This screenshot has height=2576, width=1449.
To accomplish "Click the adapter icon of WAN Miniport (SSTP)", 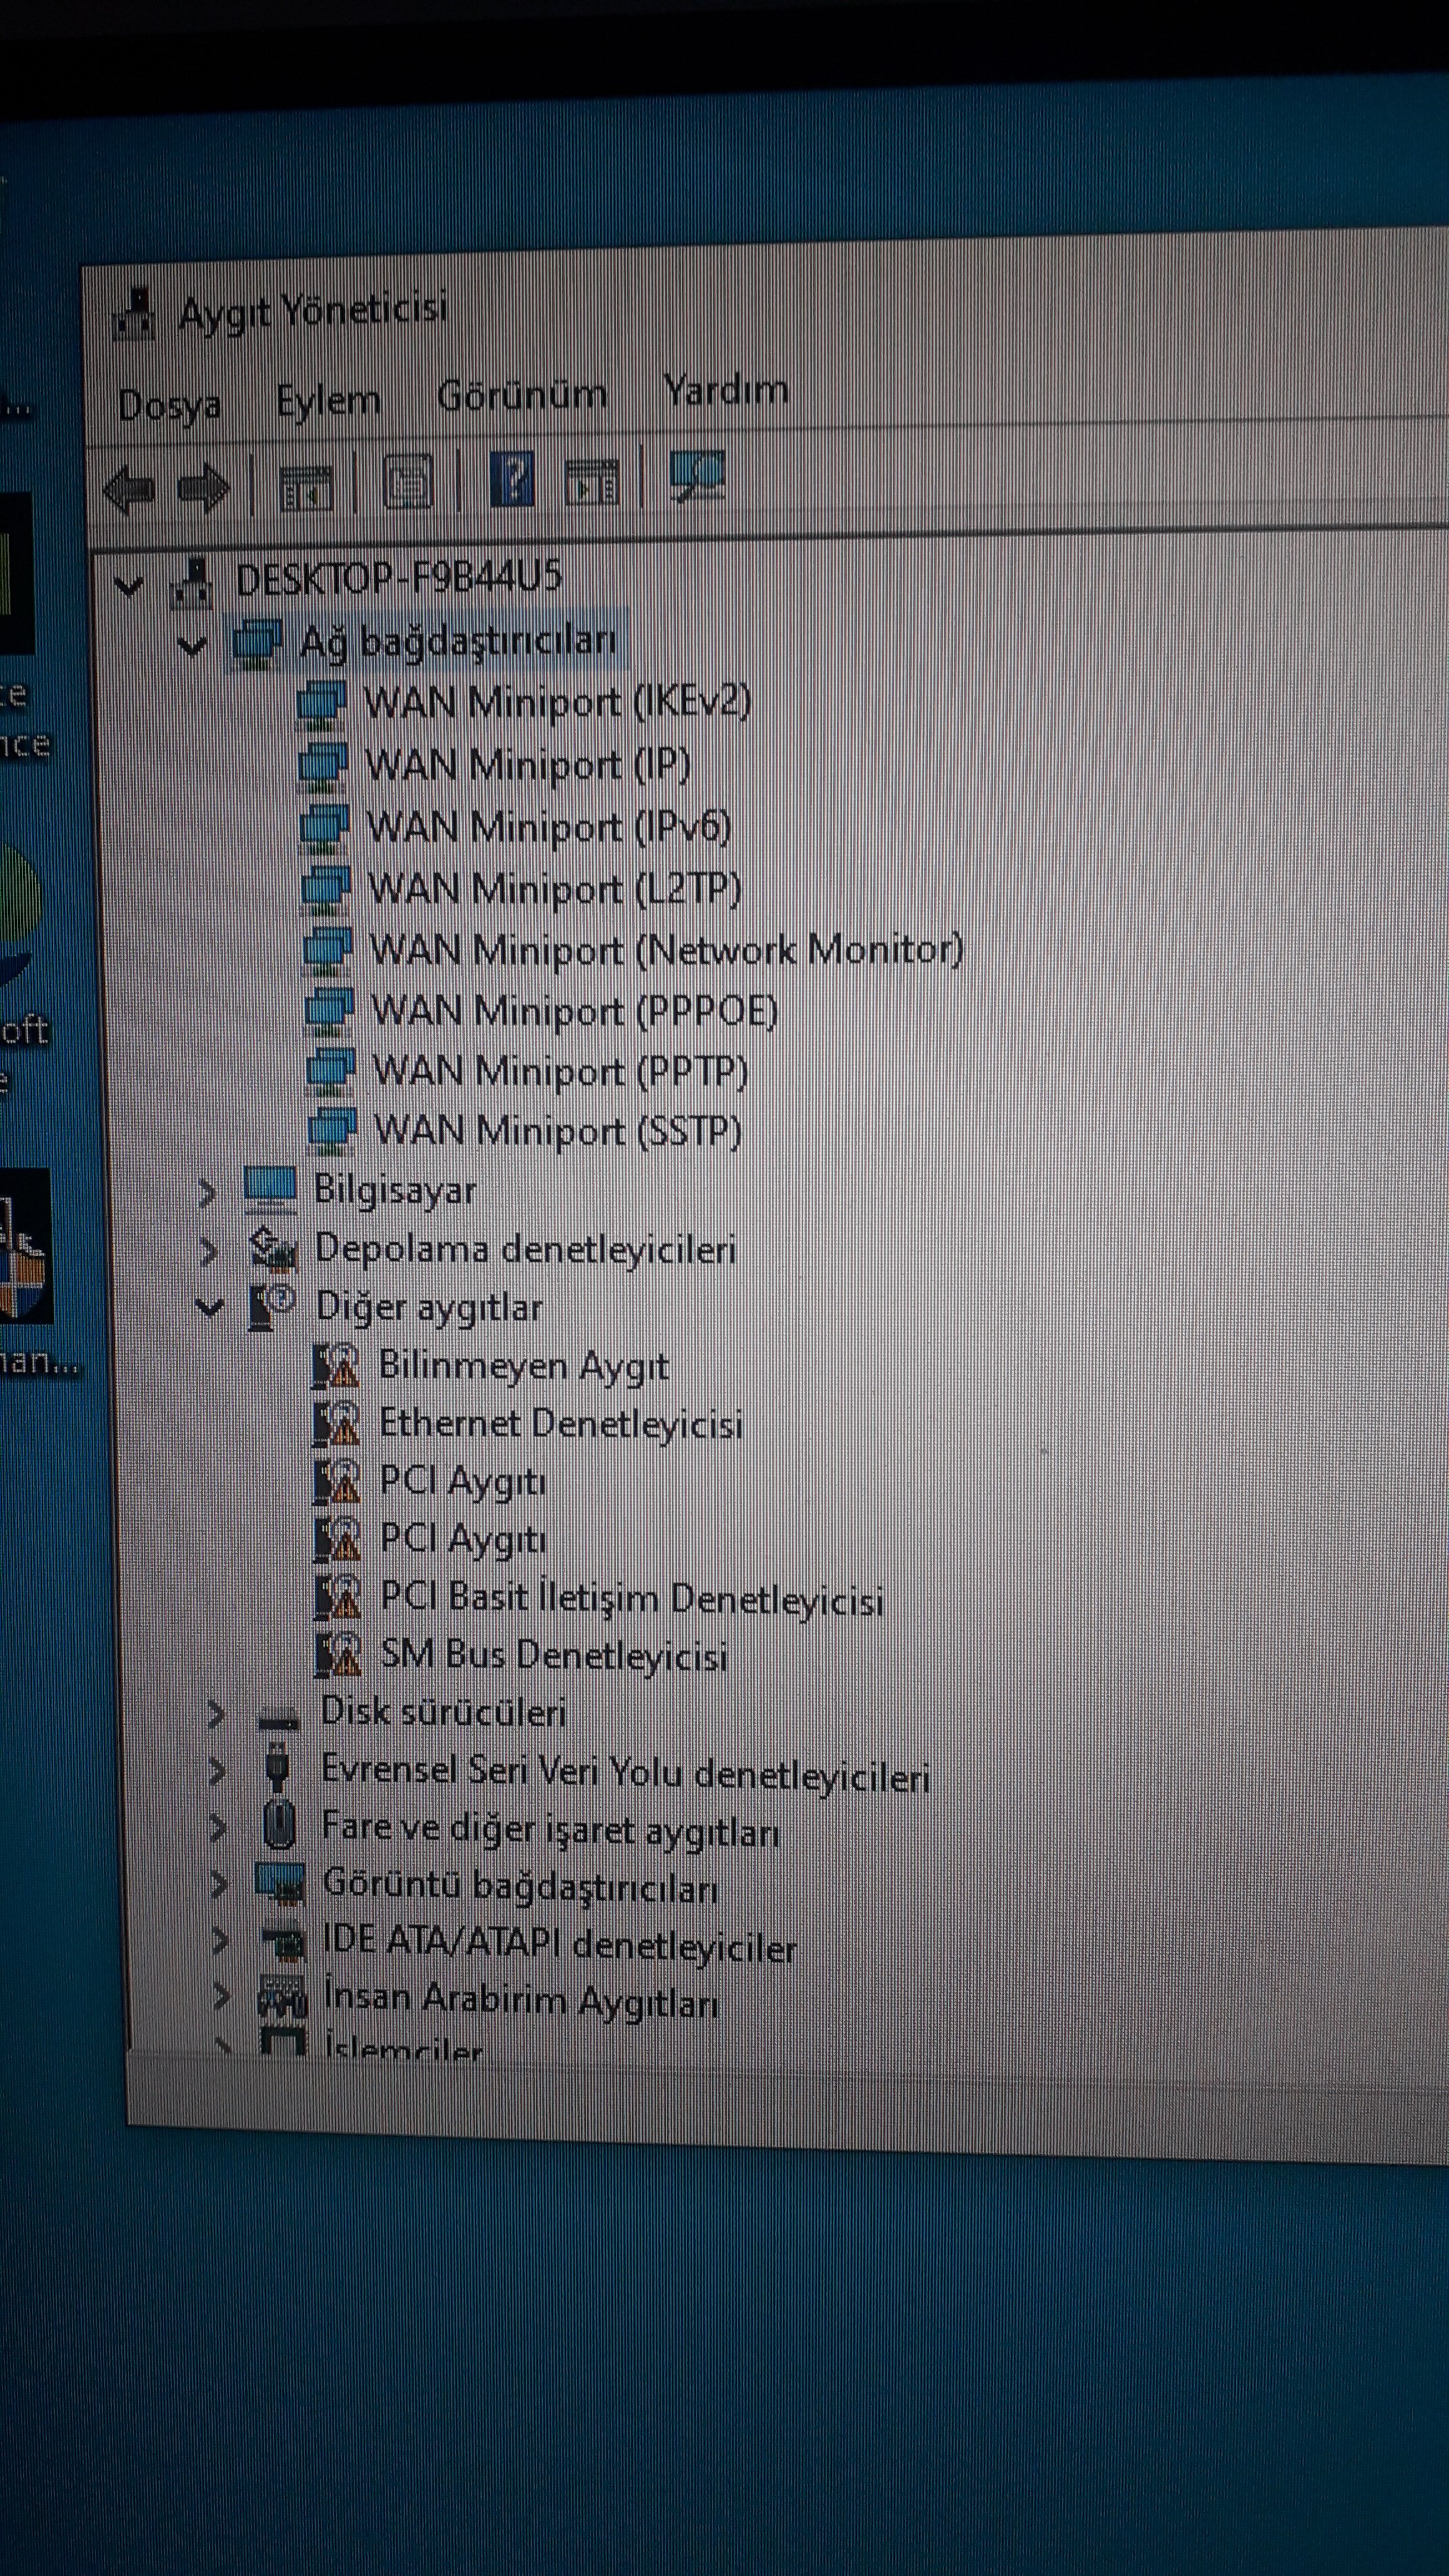I will (332, 1131).
